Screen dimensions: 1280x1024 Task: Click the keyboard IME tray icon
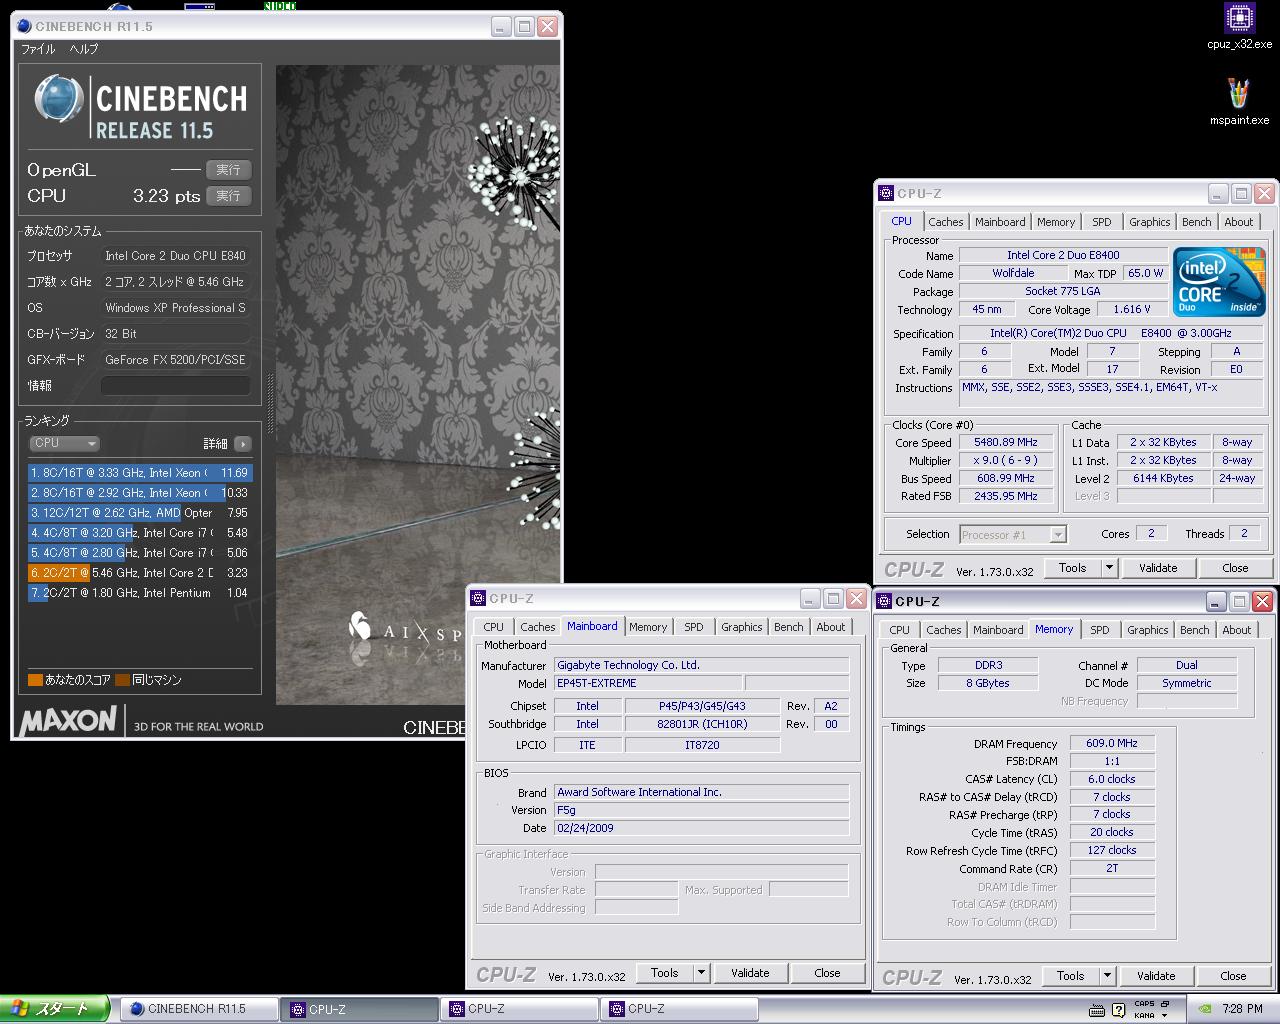[x=1096, y=1009]
